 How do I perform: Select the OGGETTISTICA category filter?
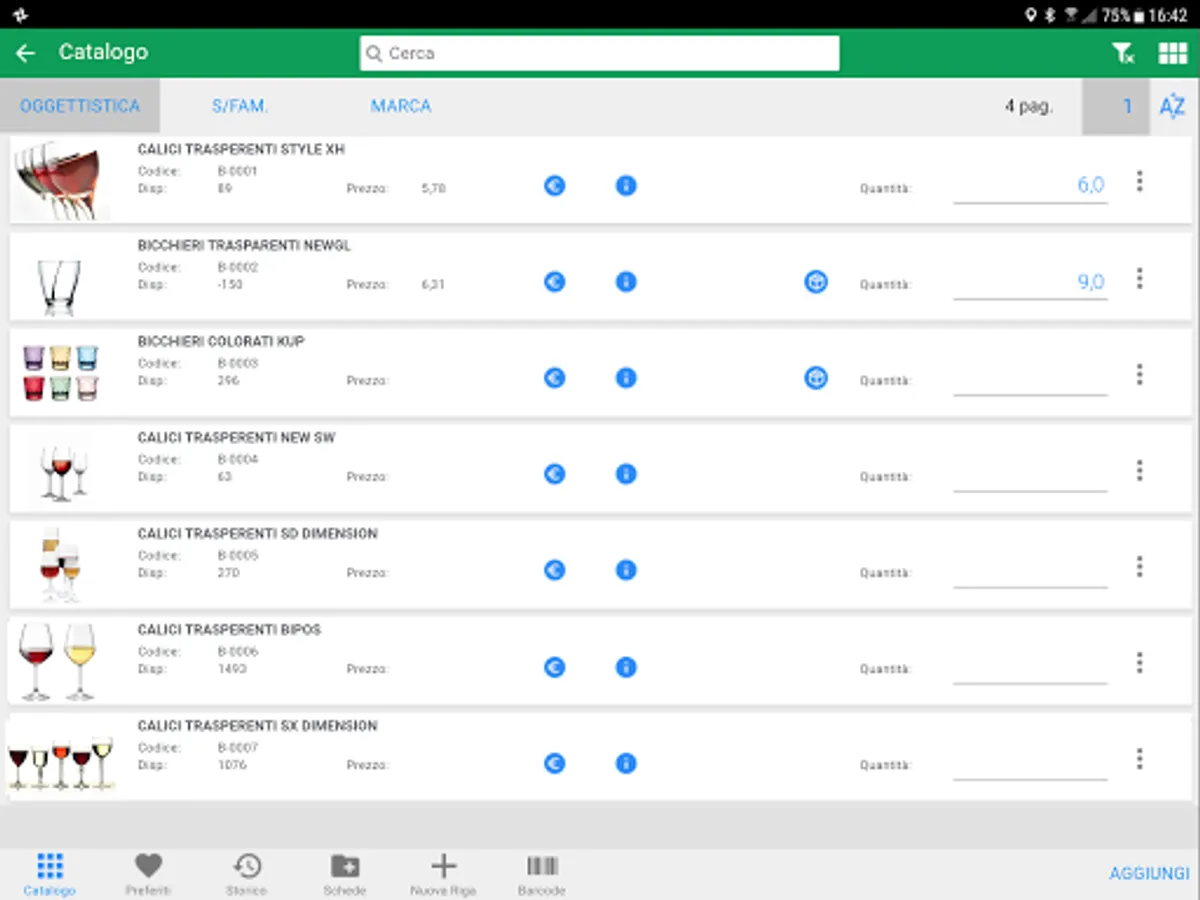tap(80, 106)
